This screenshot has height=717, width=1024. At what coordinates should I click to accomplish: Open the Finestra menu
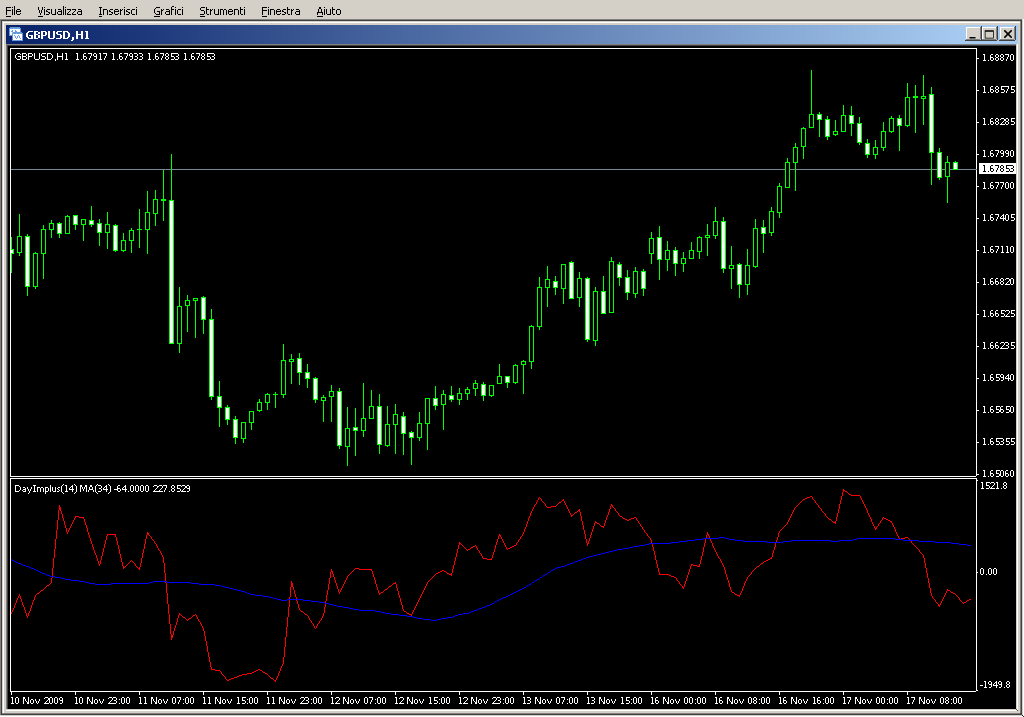coord(280,11)
